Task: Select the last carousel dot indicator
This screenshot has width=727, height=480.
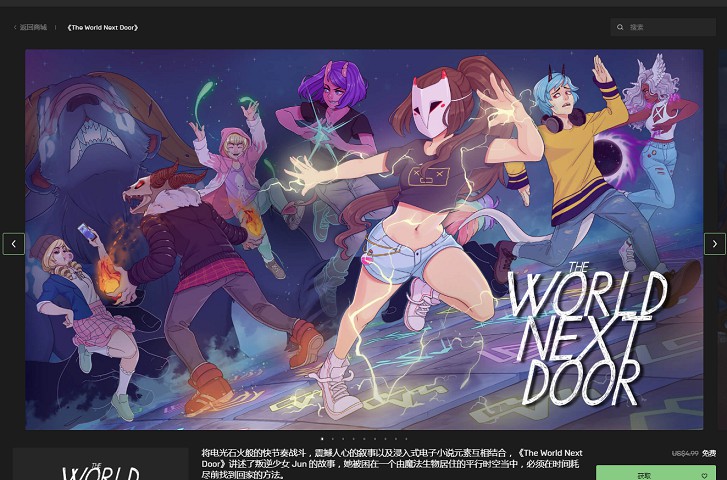Action: 406,438
